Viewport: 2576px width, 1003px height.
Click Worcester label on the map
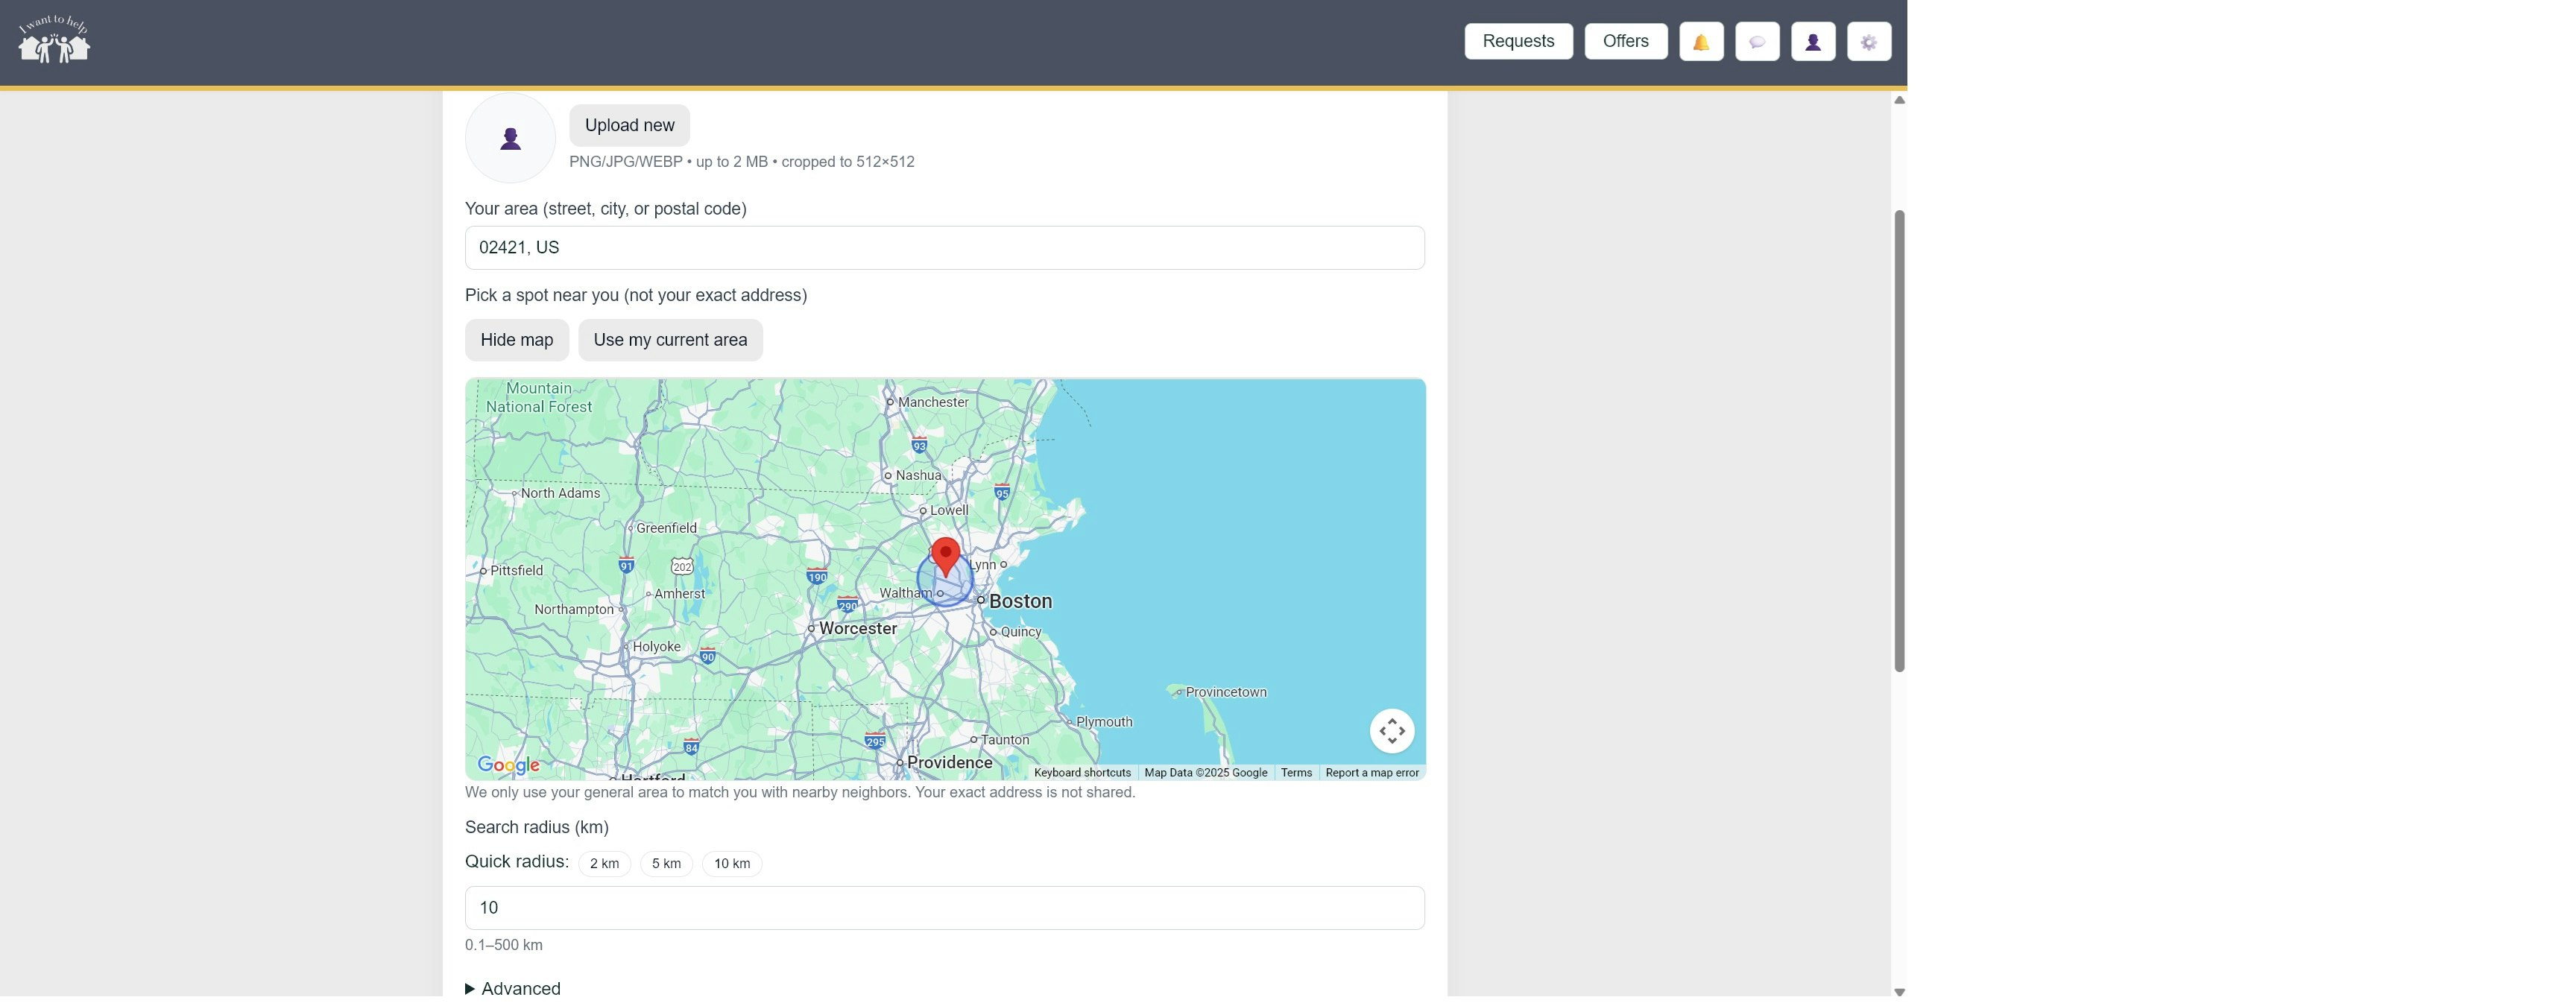point(857,629)
